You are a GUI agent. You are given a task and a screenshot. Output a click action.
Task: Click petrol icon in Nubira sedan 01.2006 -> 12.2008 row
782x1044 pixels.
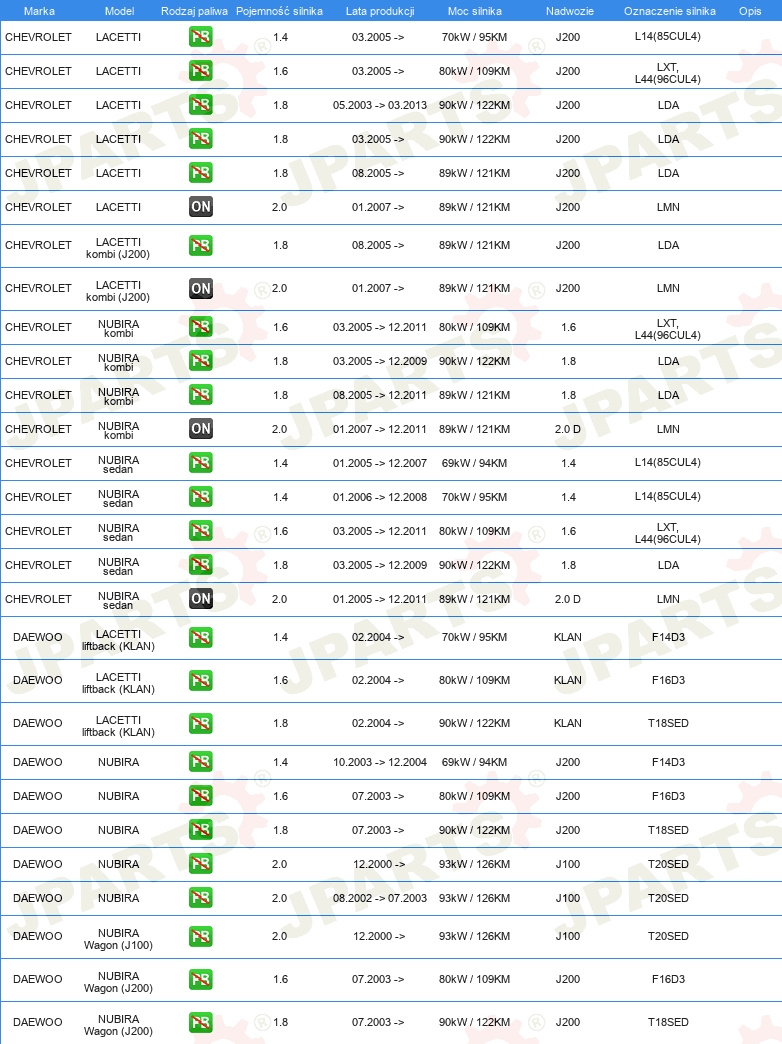(x=200, y=497)
